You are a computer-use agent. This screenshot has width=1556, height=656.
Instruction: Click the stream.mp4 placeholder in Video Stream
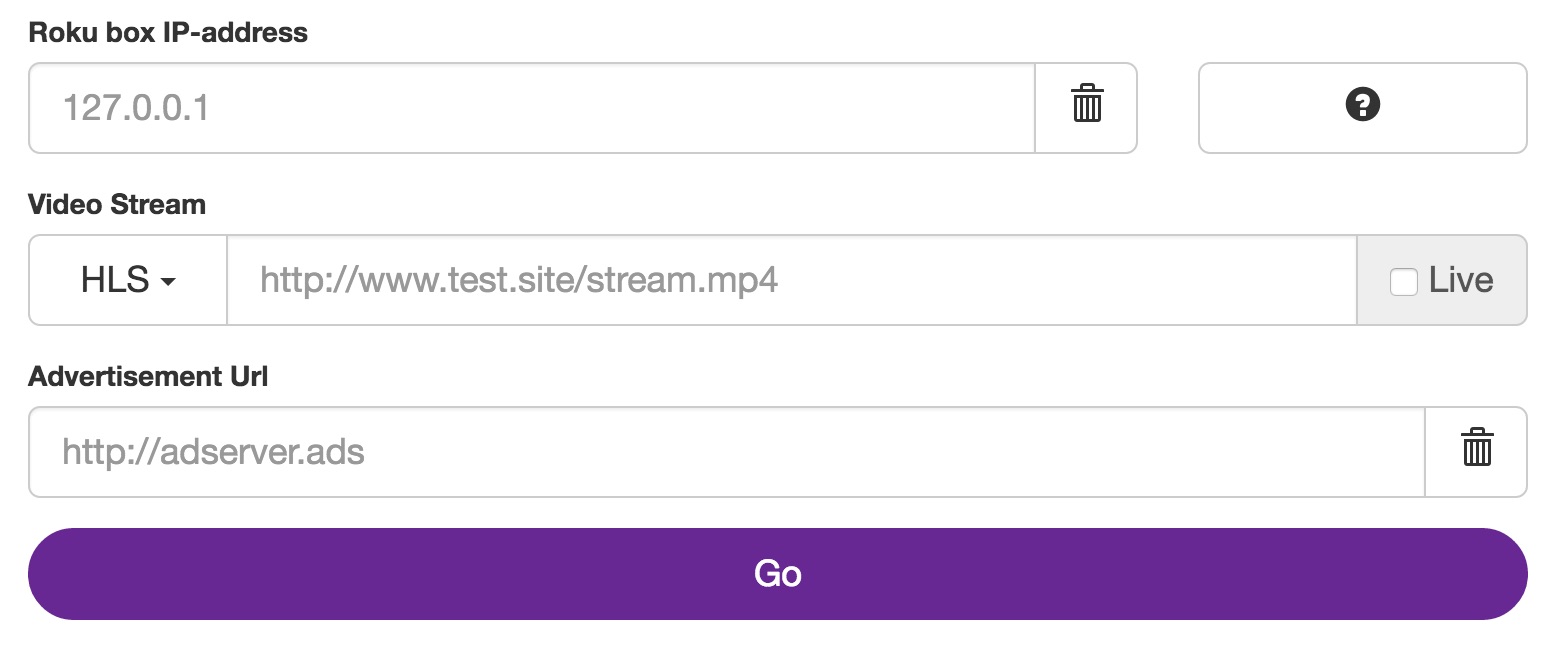518,281
